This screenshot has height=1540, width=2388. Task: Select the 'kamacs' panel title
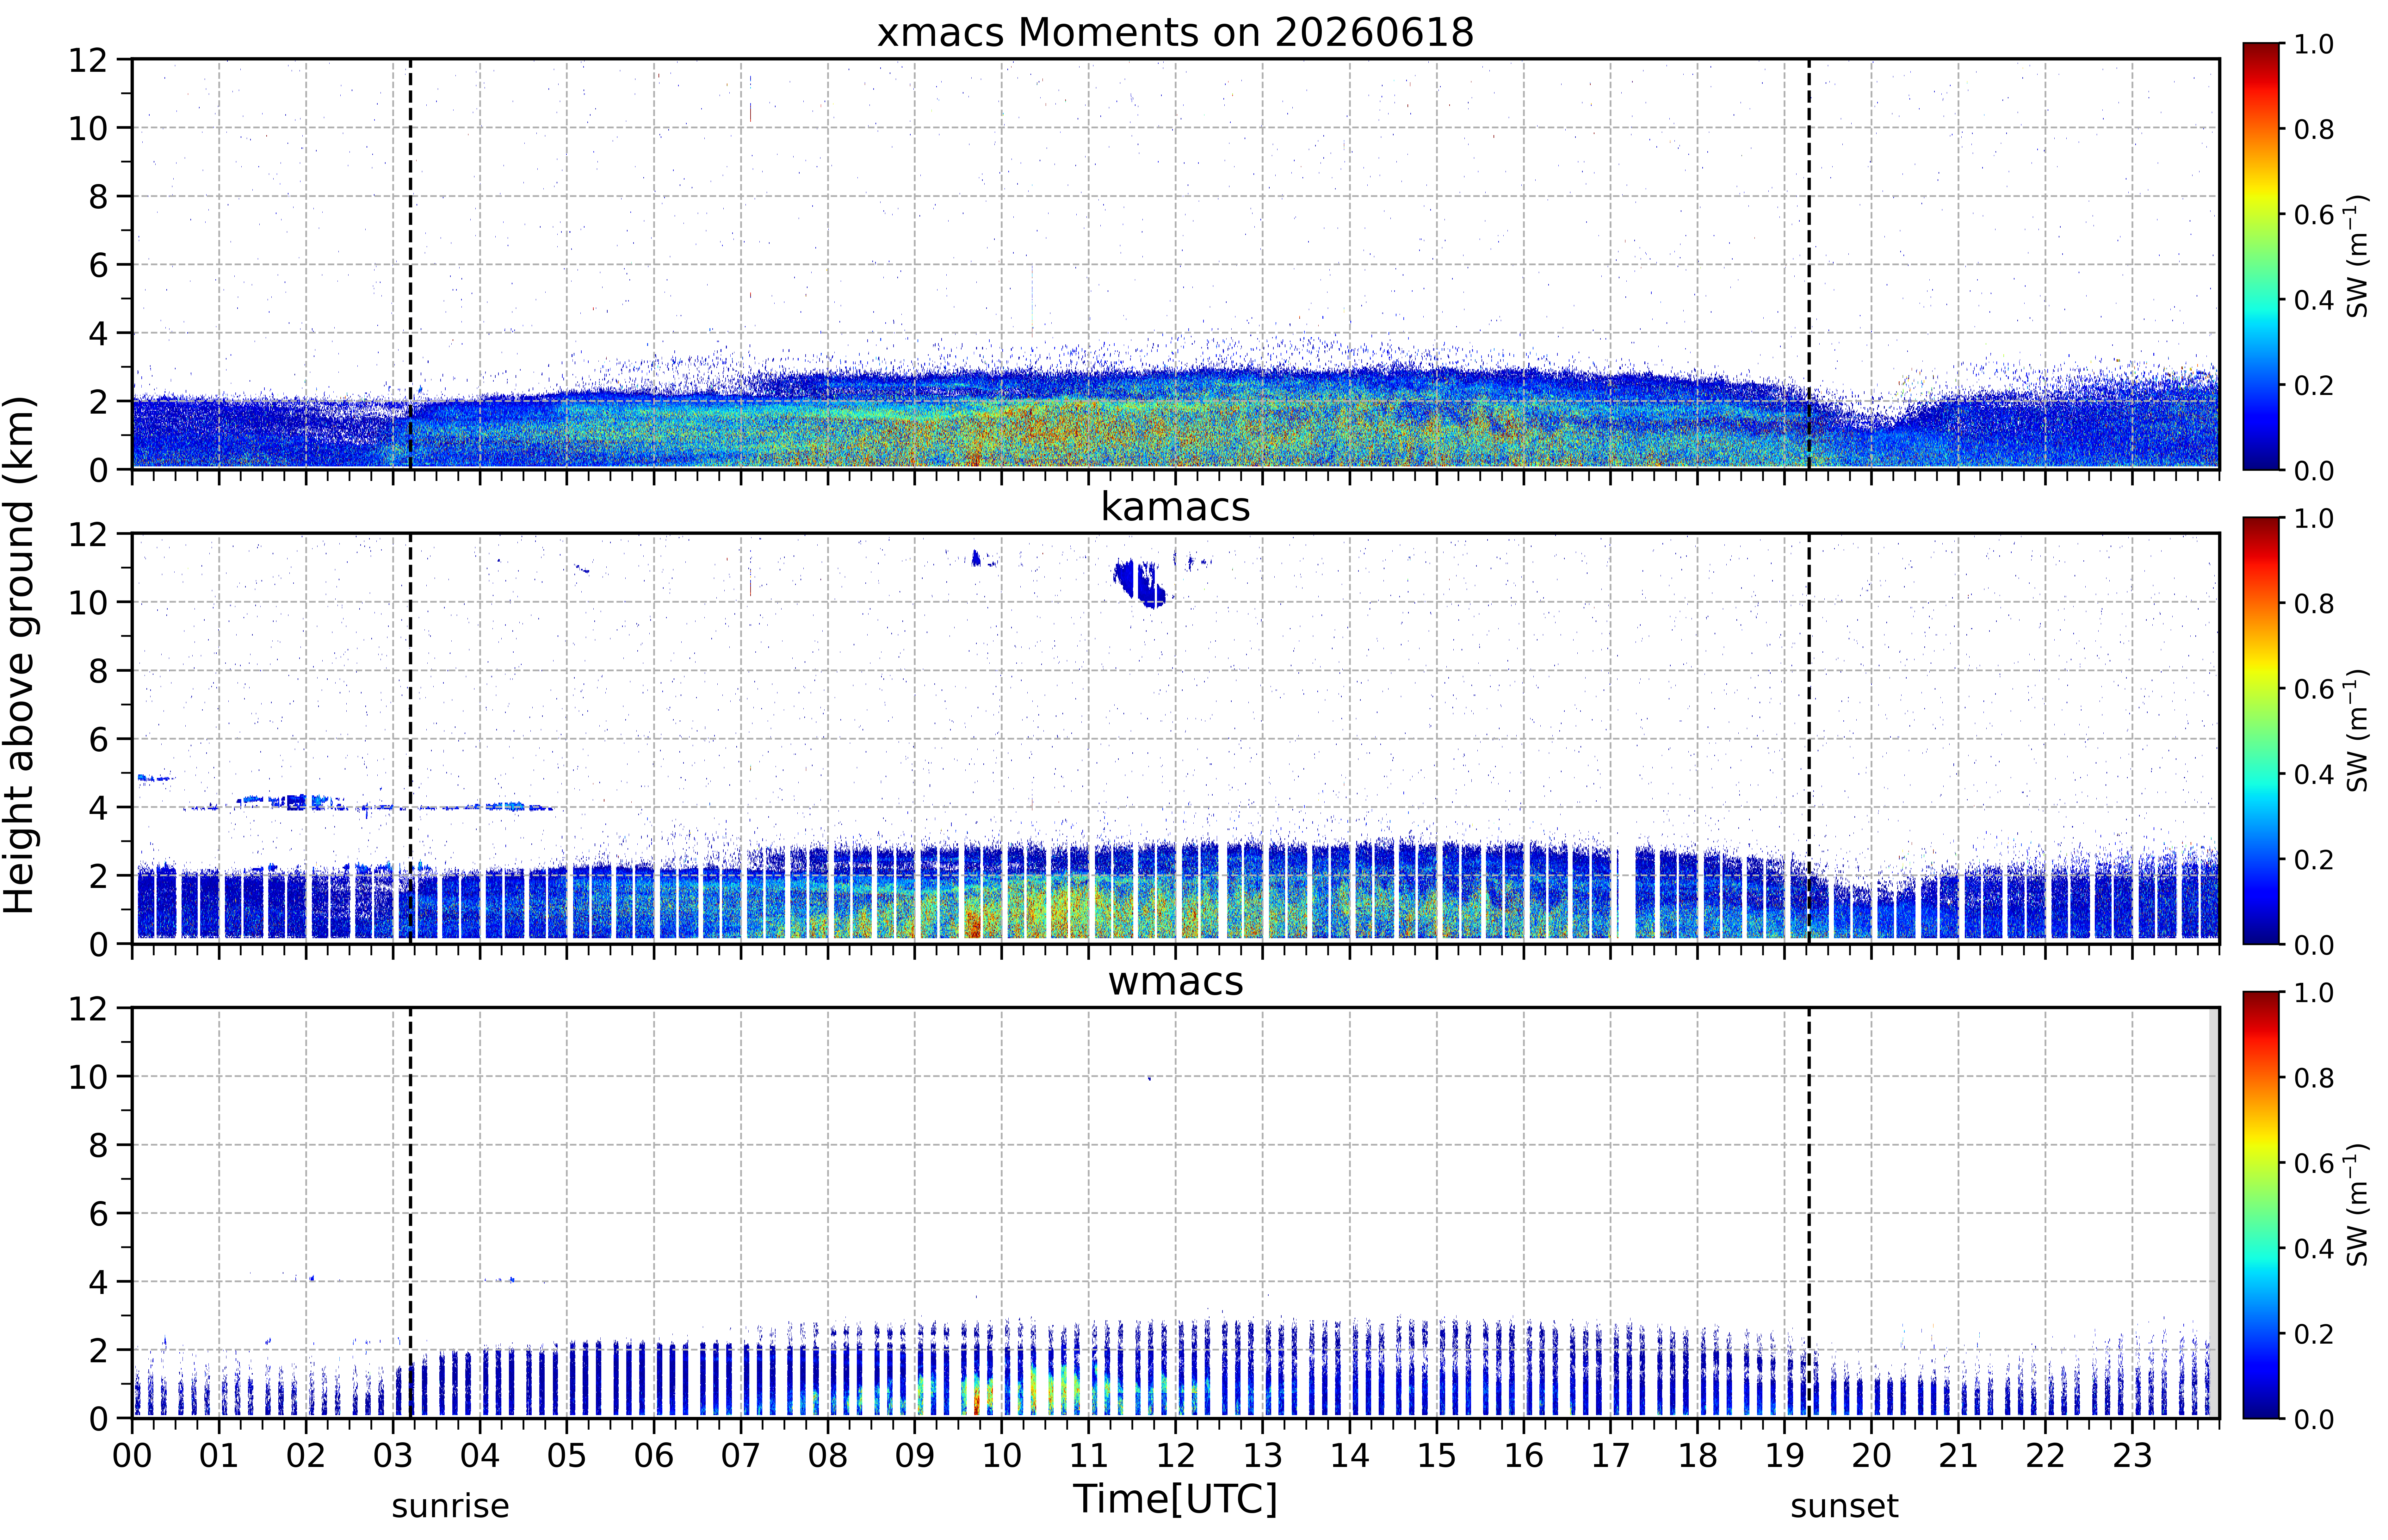click(1175, 507)
